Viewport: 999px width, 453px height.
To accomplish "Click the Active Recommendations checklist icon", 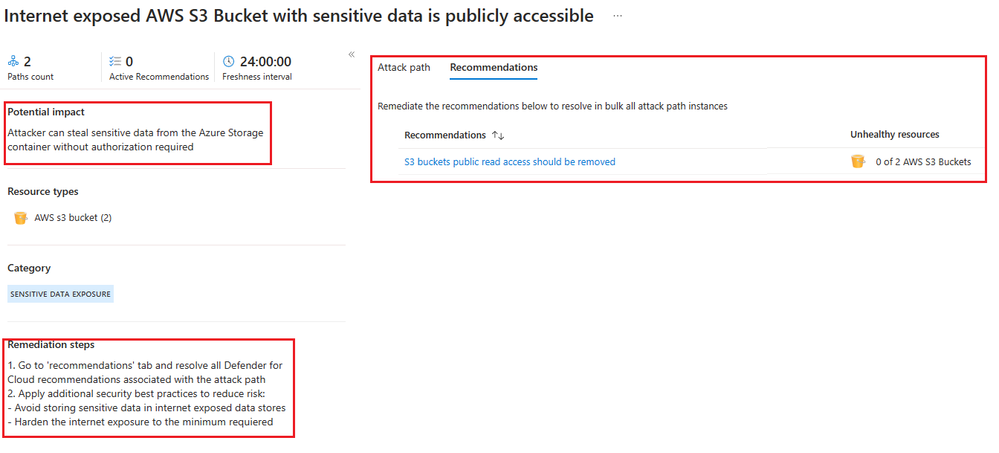I will (115, 61).
